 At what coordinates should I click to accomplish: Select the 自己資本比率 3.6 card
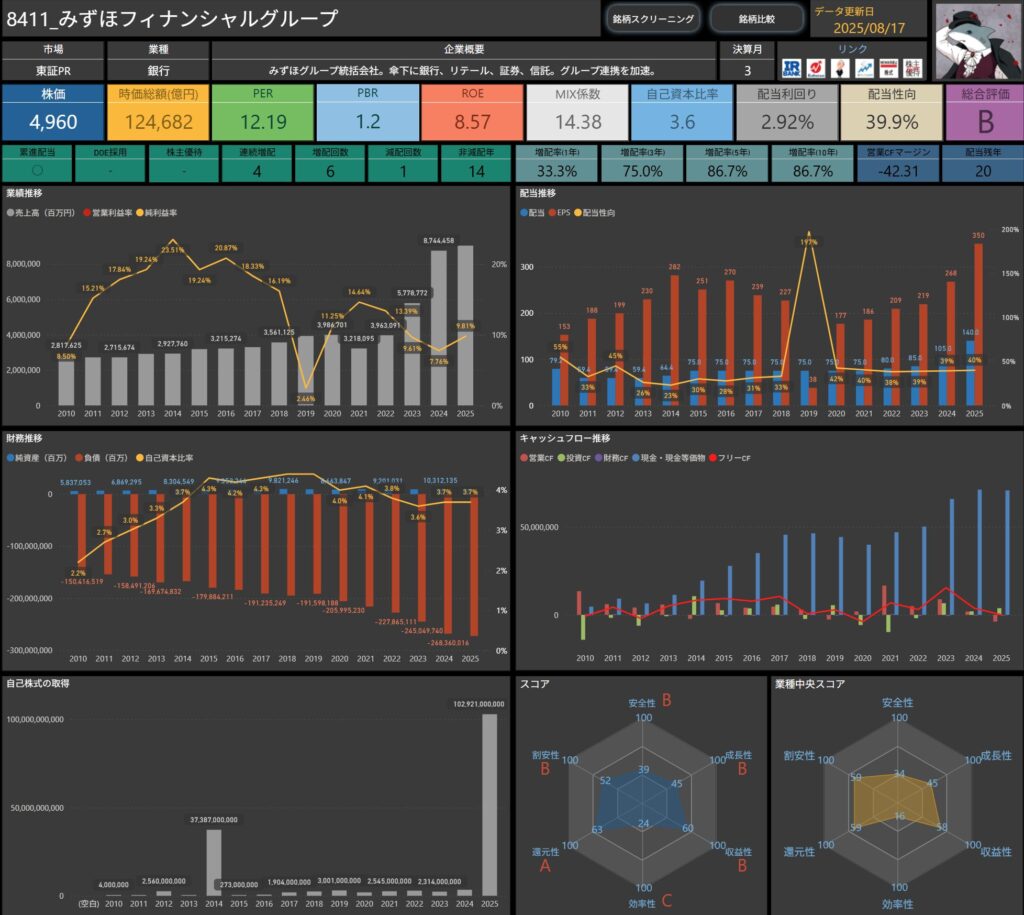[x=682, y=112]
